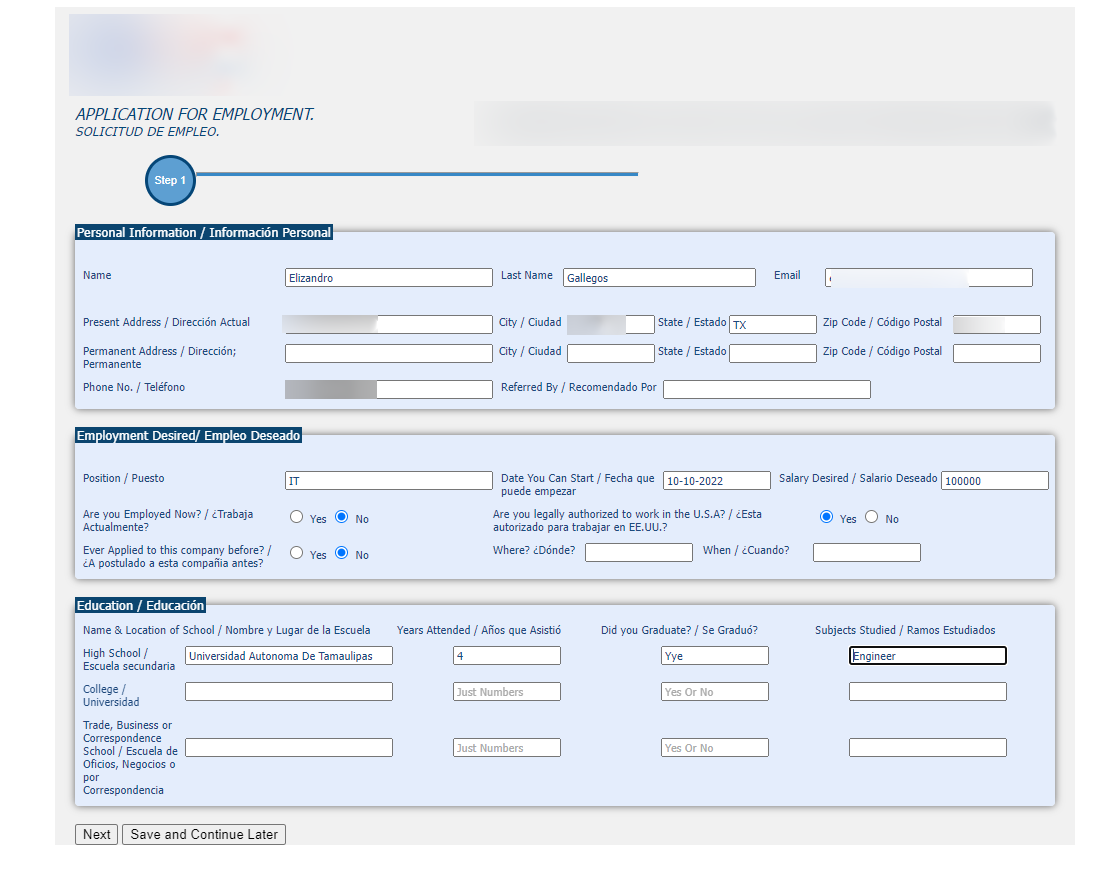Screen dimensions: 1106x890
Task: Click the Salary Desired field
Action: 995,480
